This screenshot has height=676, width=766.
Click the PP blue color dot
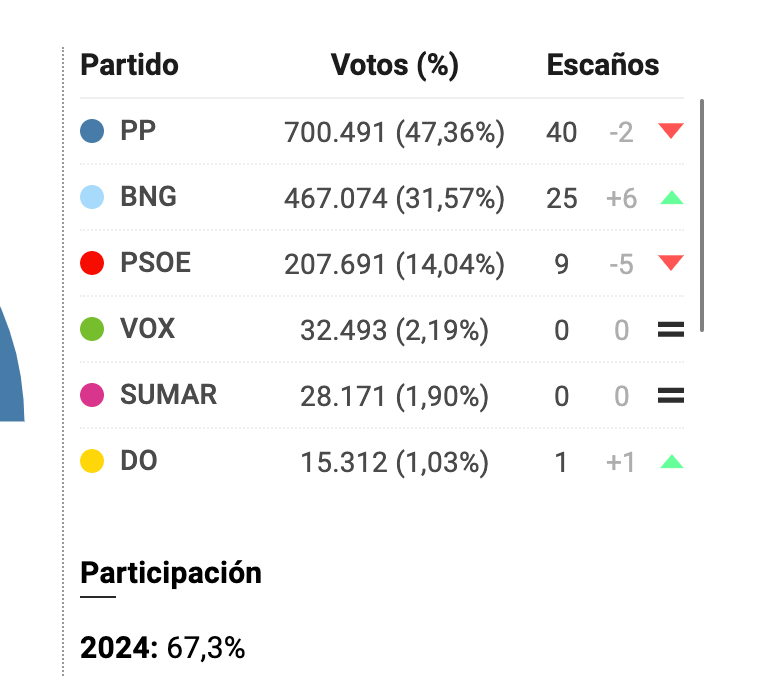[92, 131]
